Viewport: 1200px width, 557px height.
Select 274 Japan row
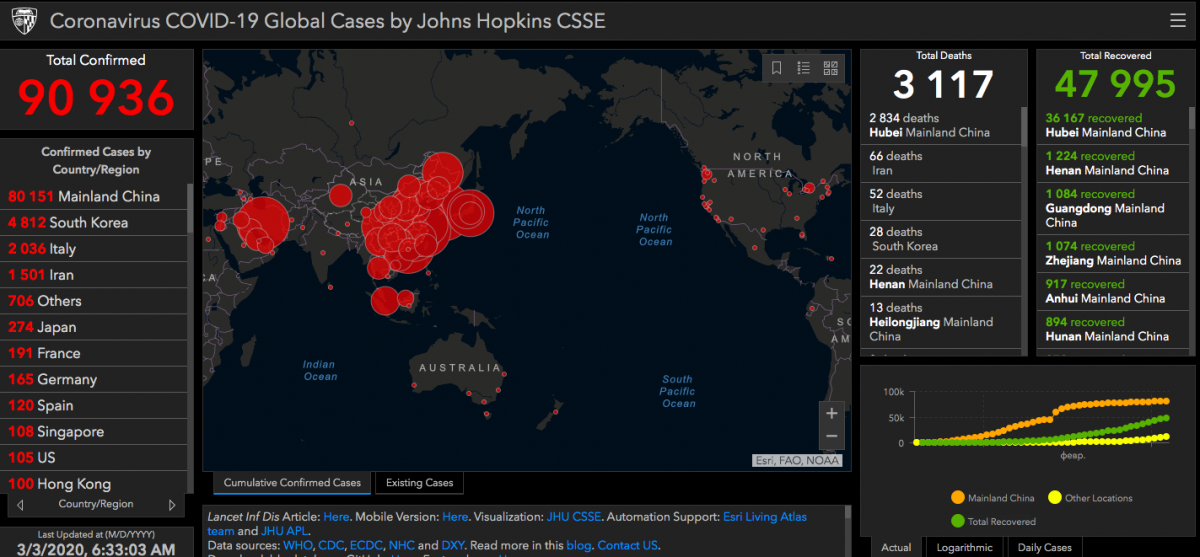95,327
